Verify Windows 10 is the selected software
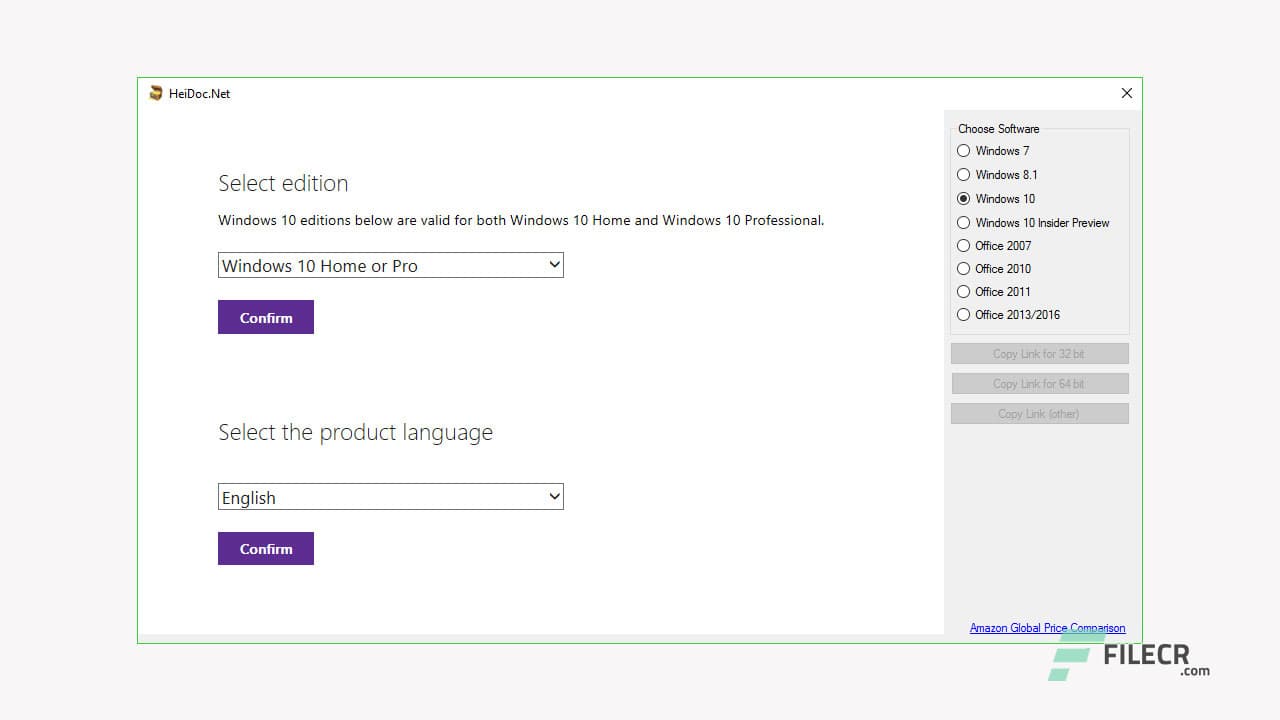 click(963, 198)
